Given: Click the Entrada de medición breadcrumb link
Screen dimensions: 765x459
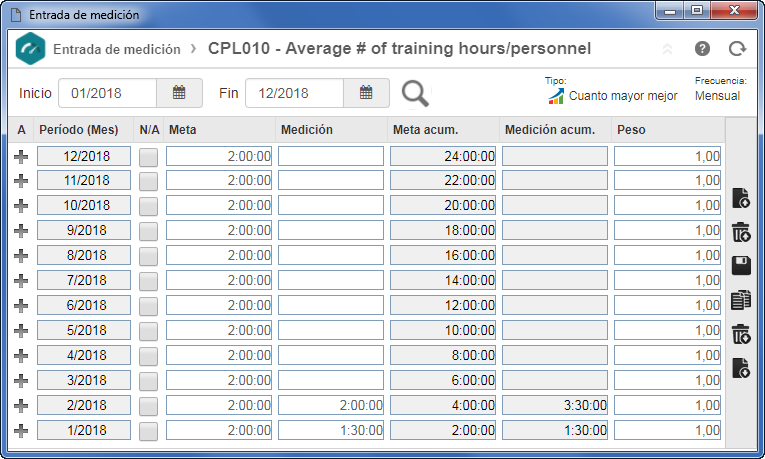Looking at the screenshot, I should (x=117, y=49).
